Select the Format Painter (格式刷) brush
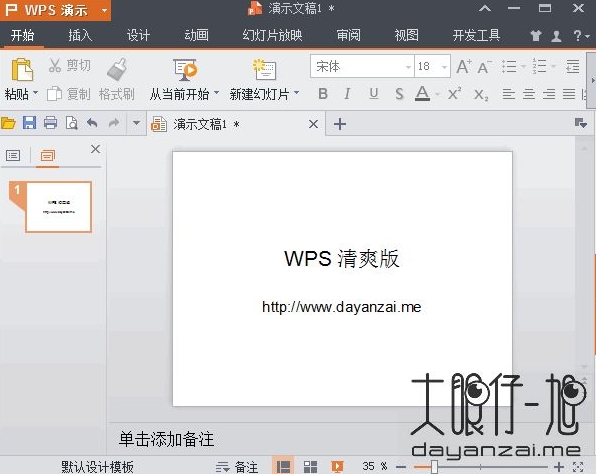Viewport: 596px width, 474px height. pyautogui.click(x=117, y=69)
